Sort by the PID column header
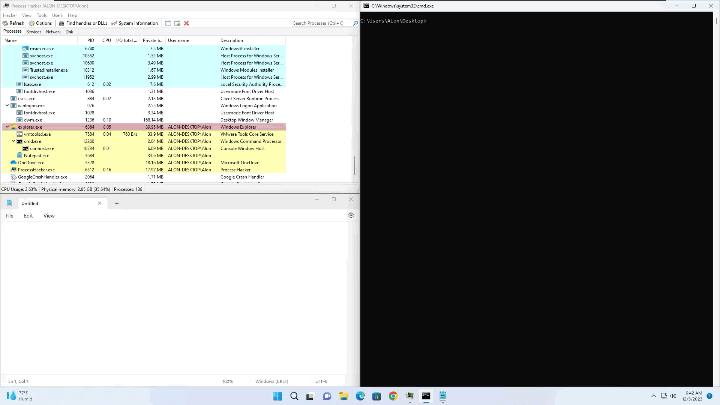The width and height of the screenshot is (720, 405). point(86,40)
